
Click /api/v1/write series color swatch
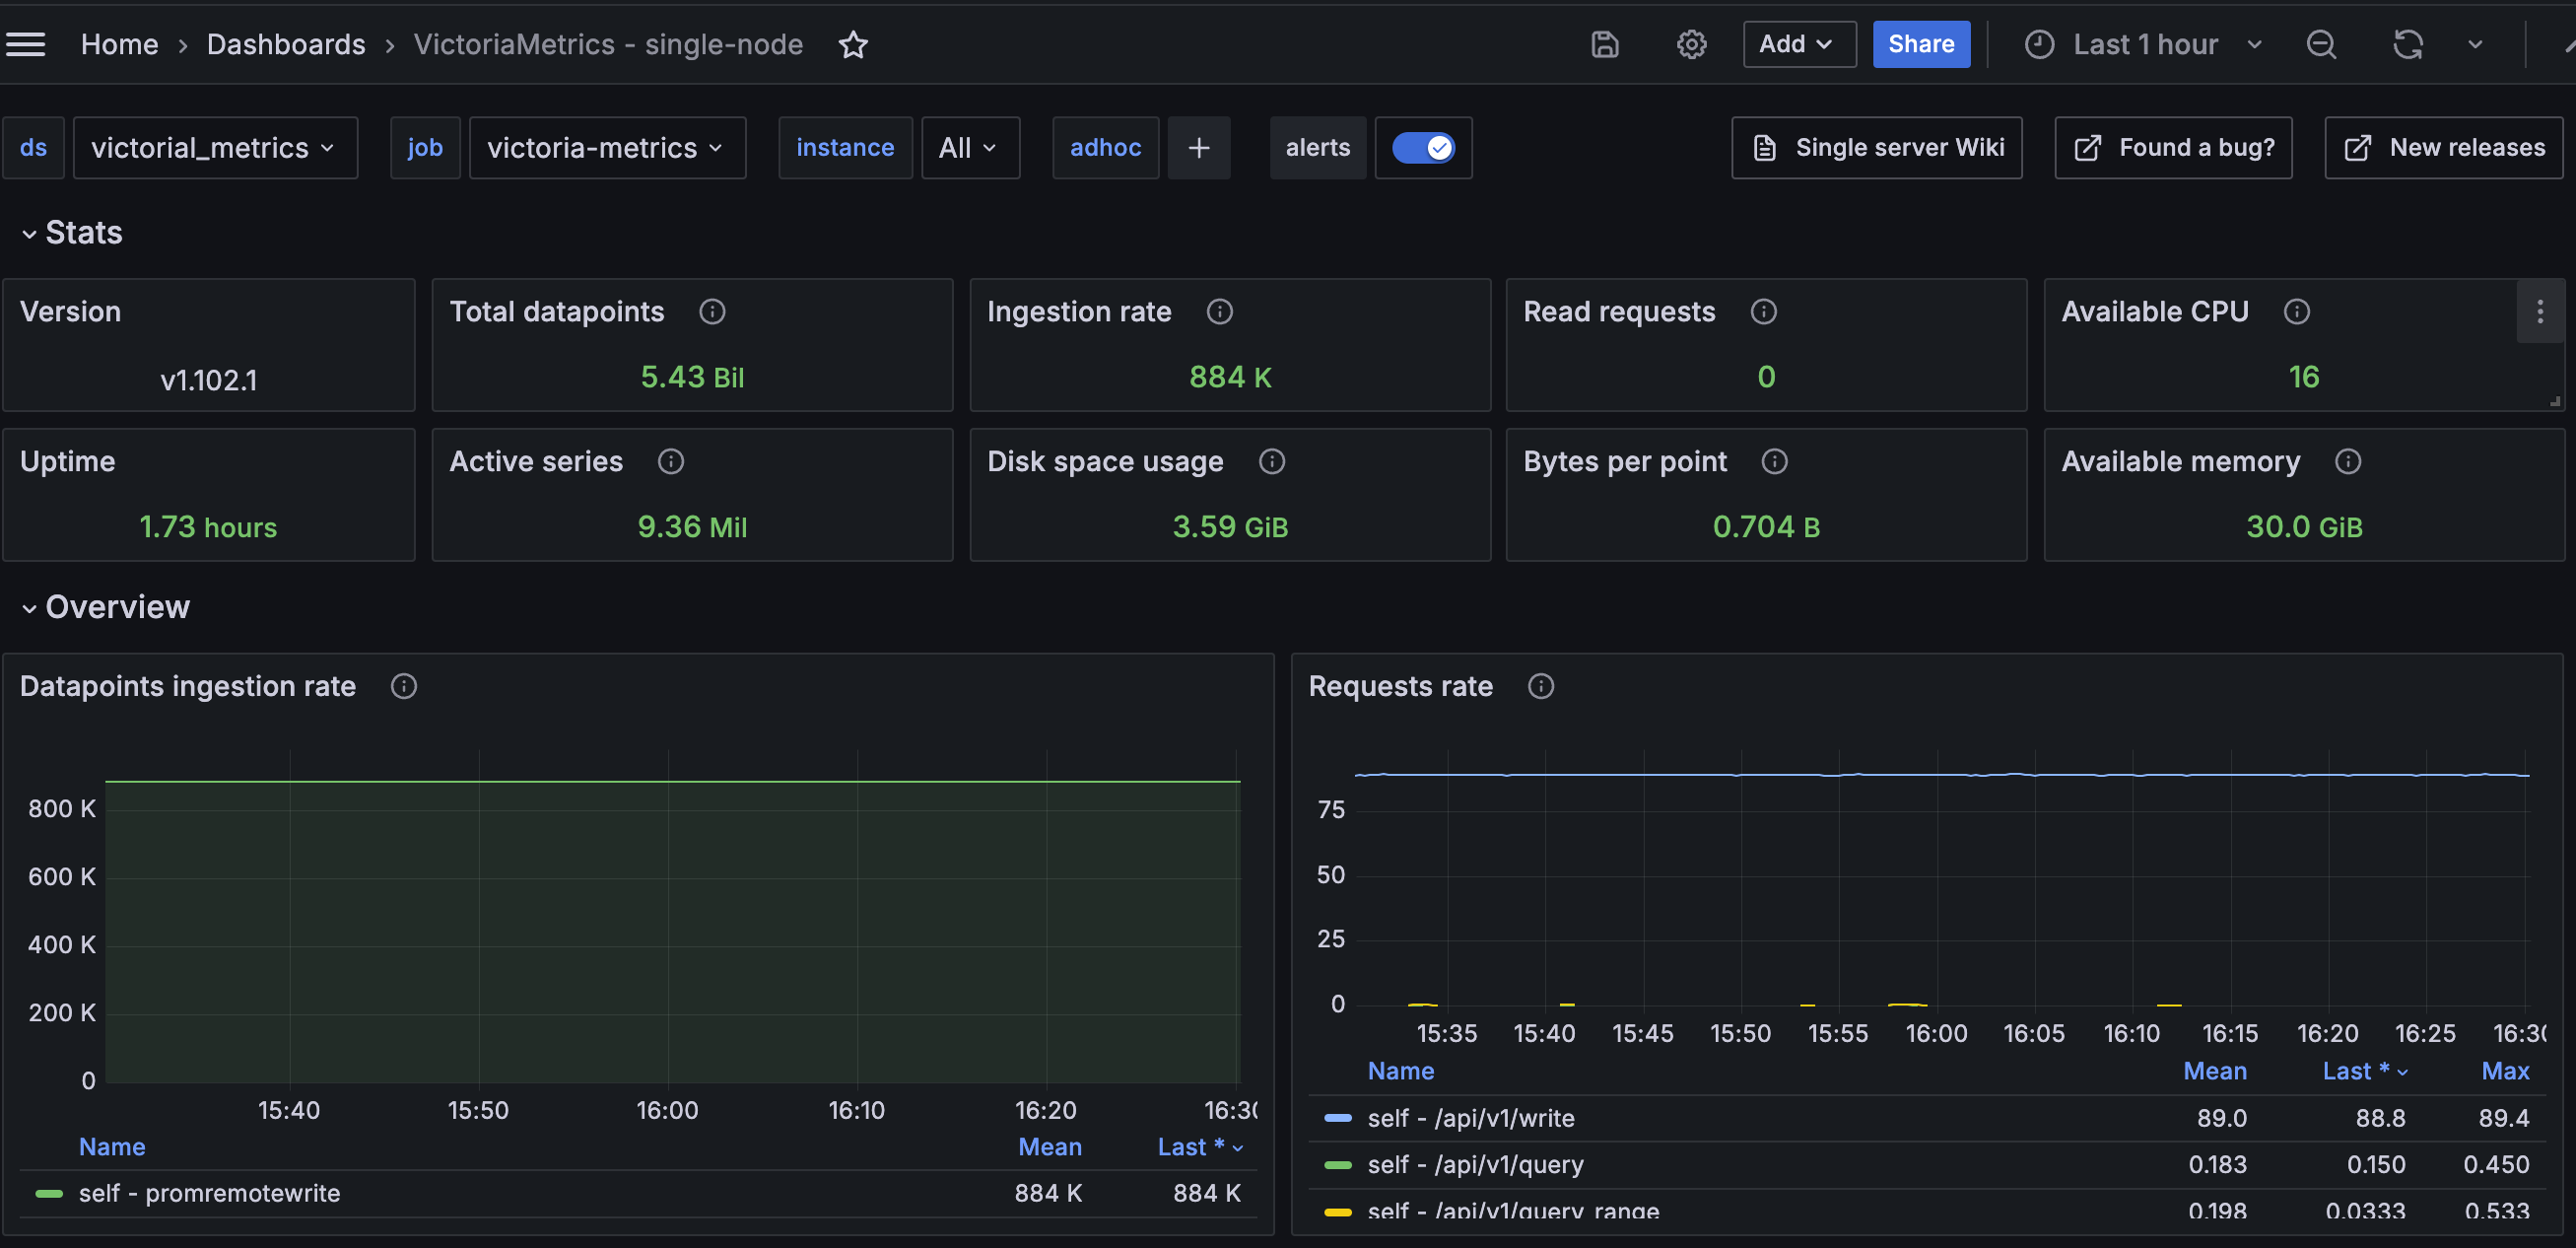click(1338, 1118)
